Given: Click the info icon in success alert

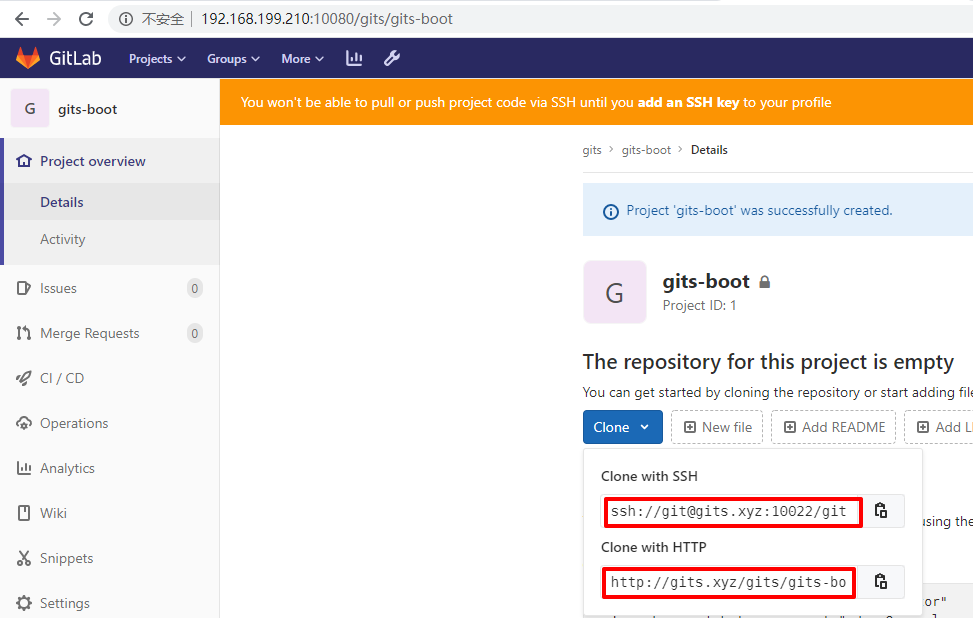Looking at the screenshot, I should coord(611,212).
